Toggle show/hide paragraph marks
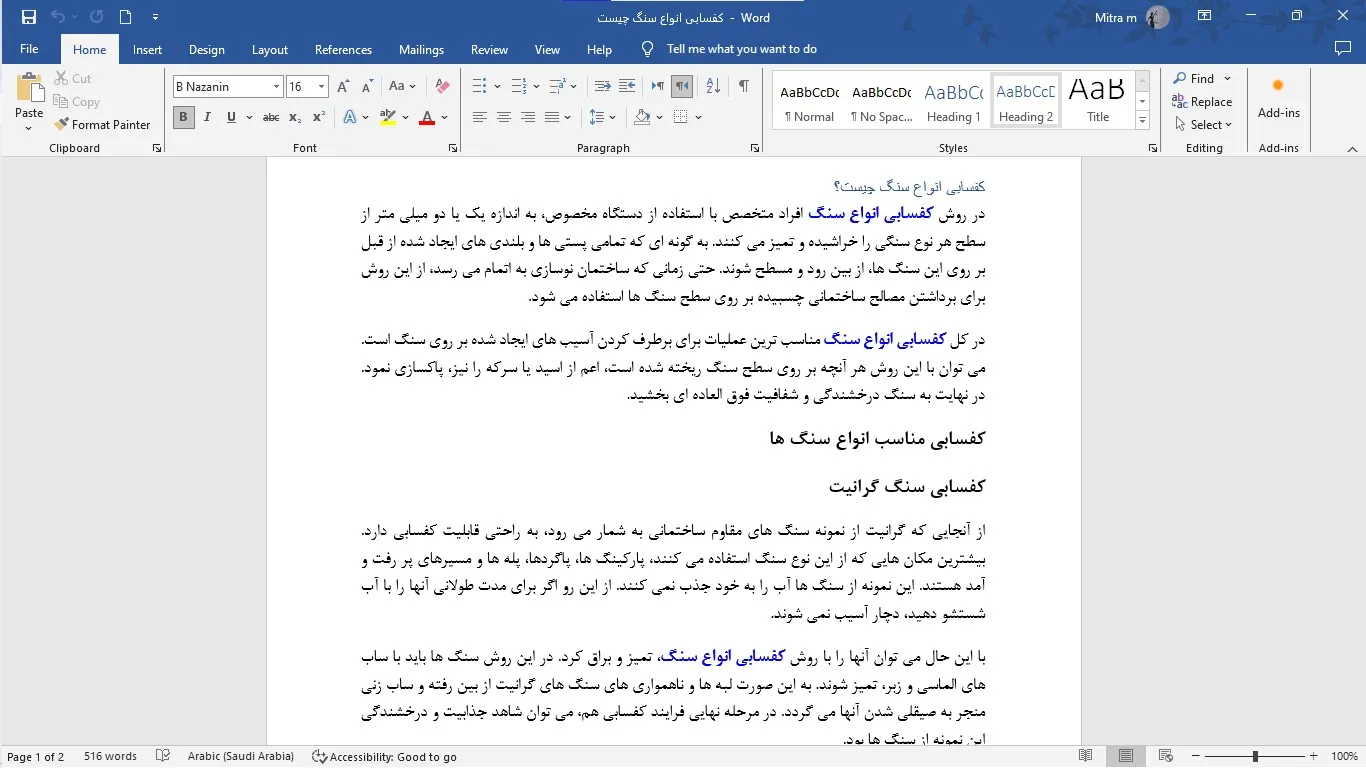Viewport: 1366px width, 768px height. point(743,87)
